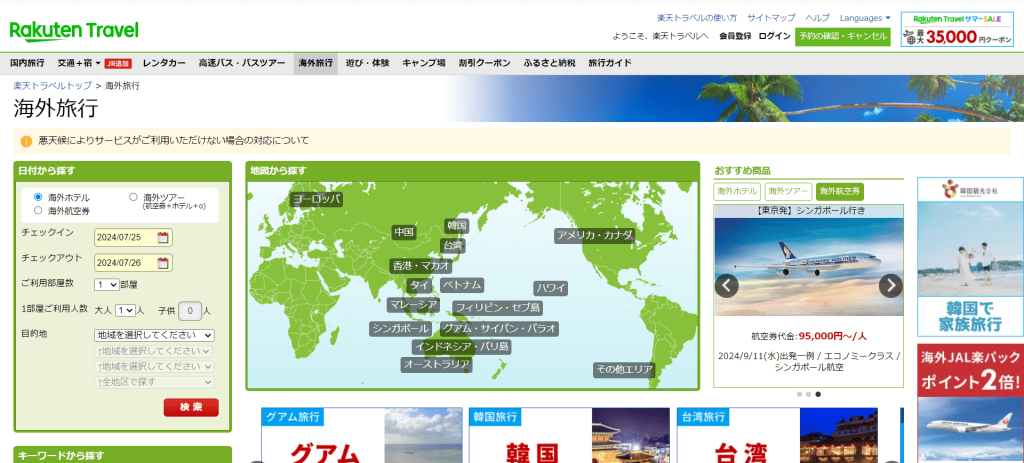Select フィリピン・セブ島 on the map
Screen dimensions: 1024x463
[x=497, y=308]
